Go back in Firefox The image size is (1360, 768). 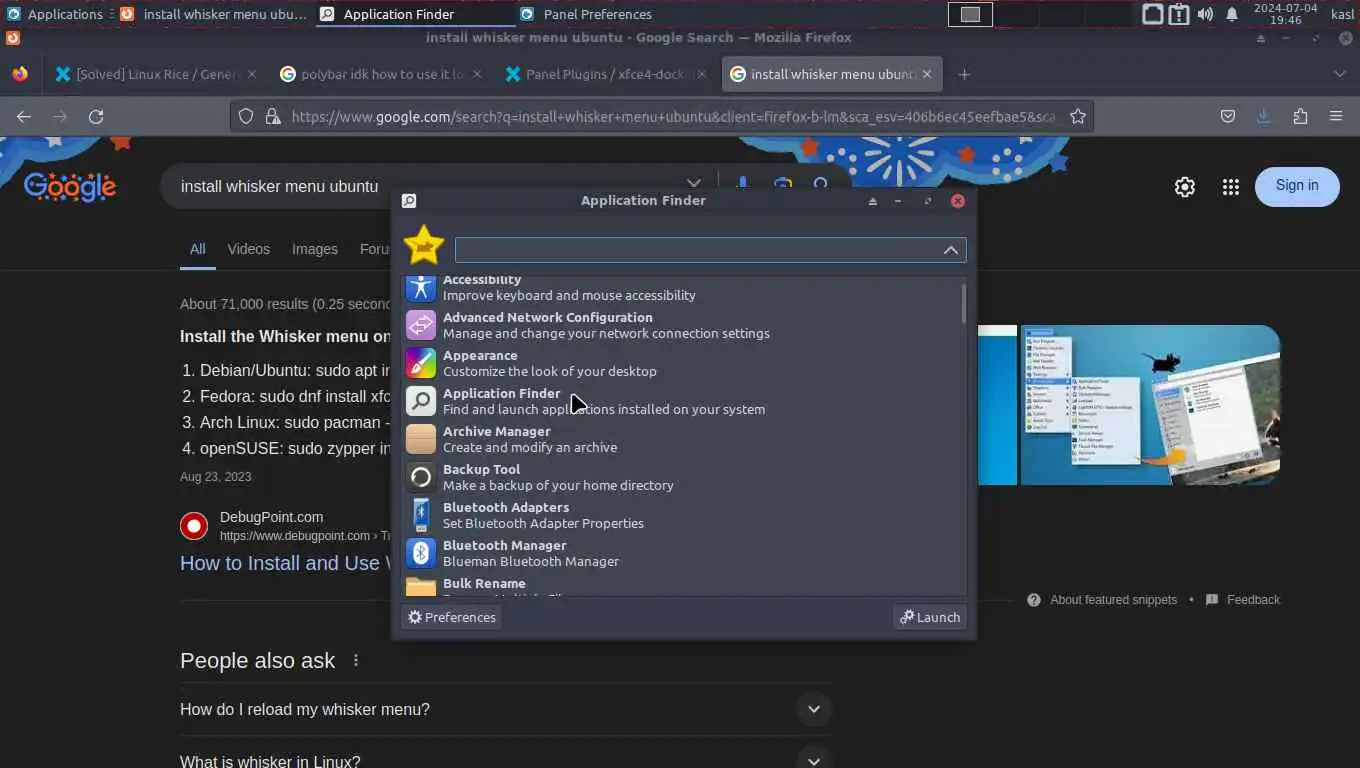point(24,117)
